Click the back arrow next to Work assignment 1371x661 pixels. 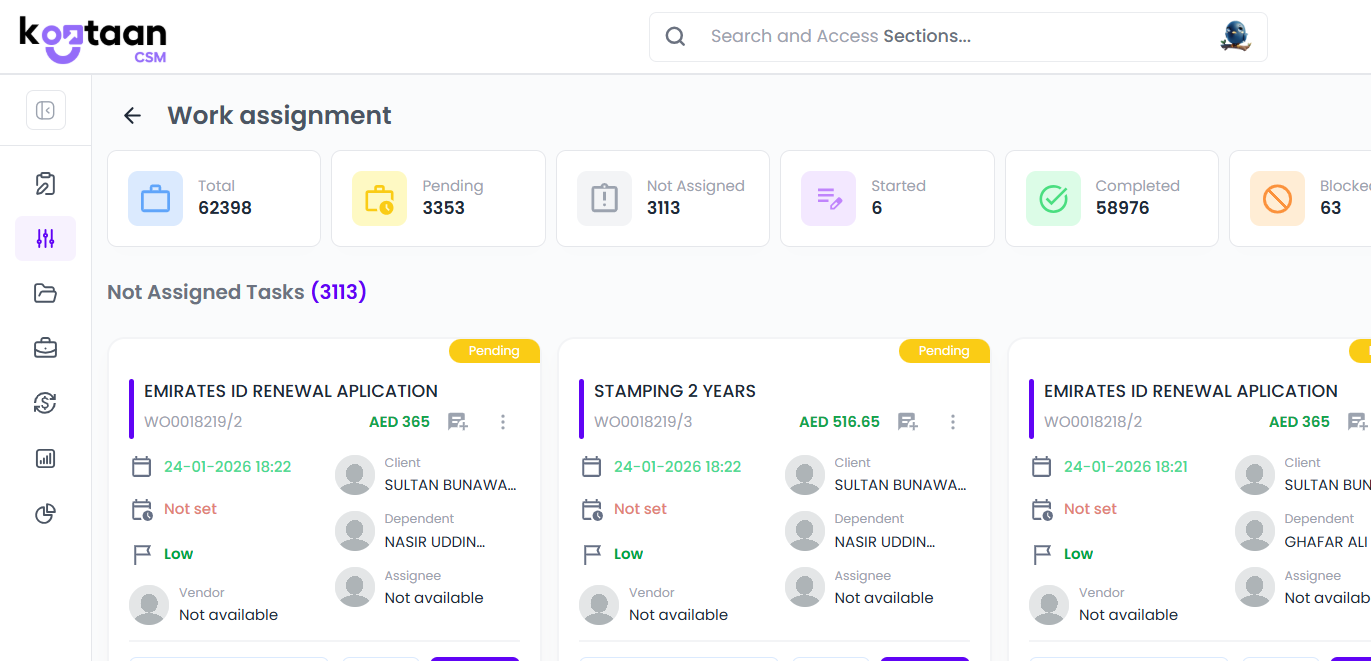[x=132, y=115]
